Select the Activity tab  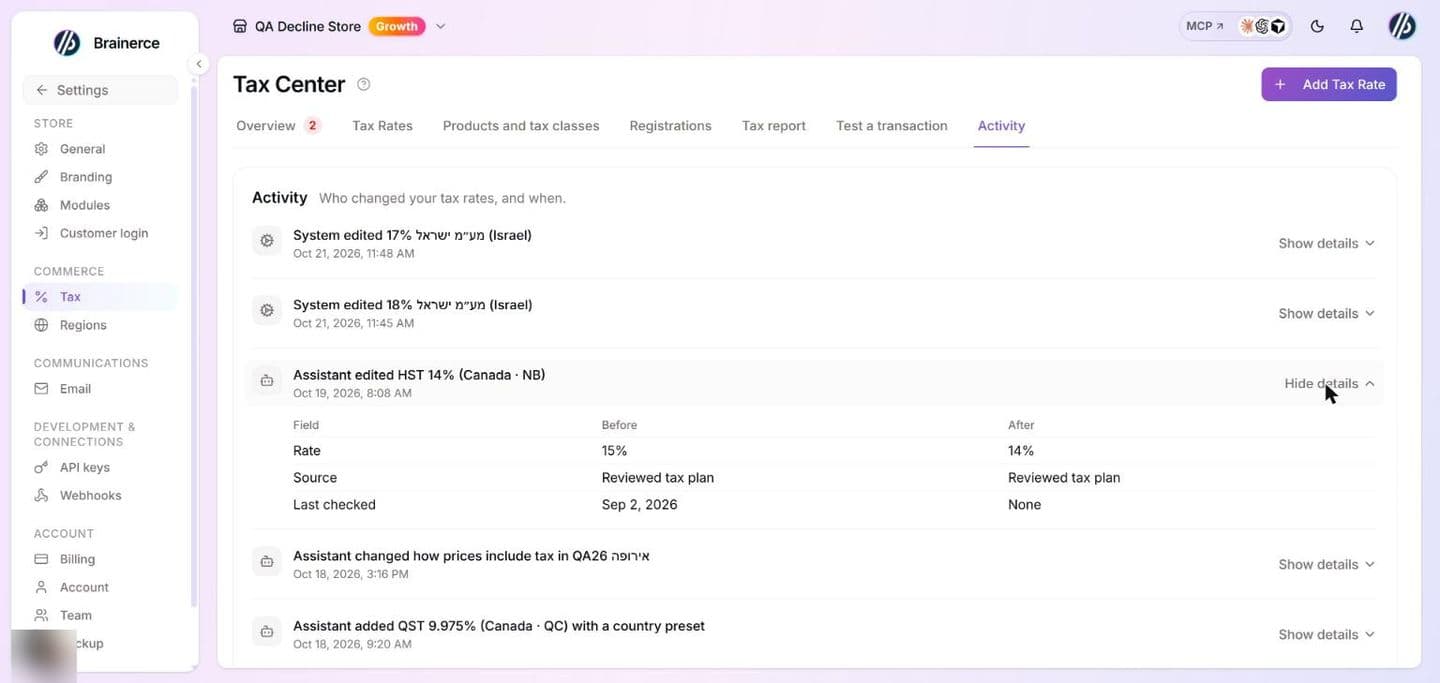(1001, 126)
